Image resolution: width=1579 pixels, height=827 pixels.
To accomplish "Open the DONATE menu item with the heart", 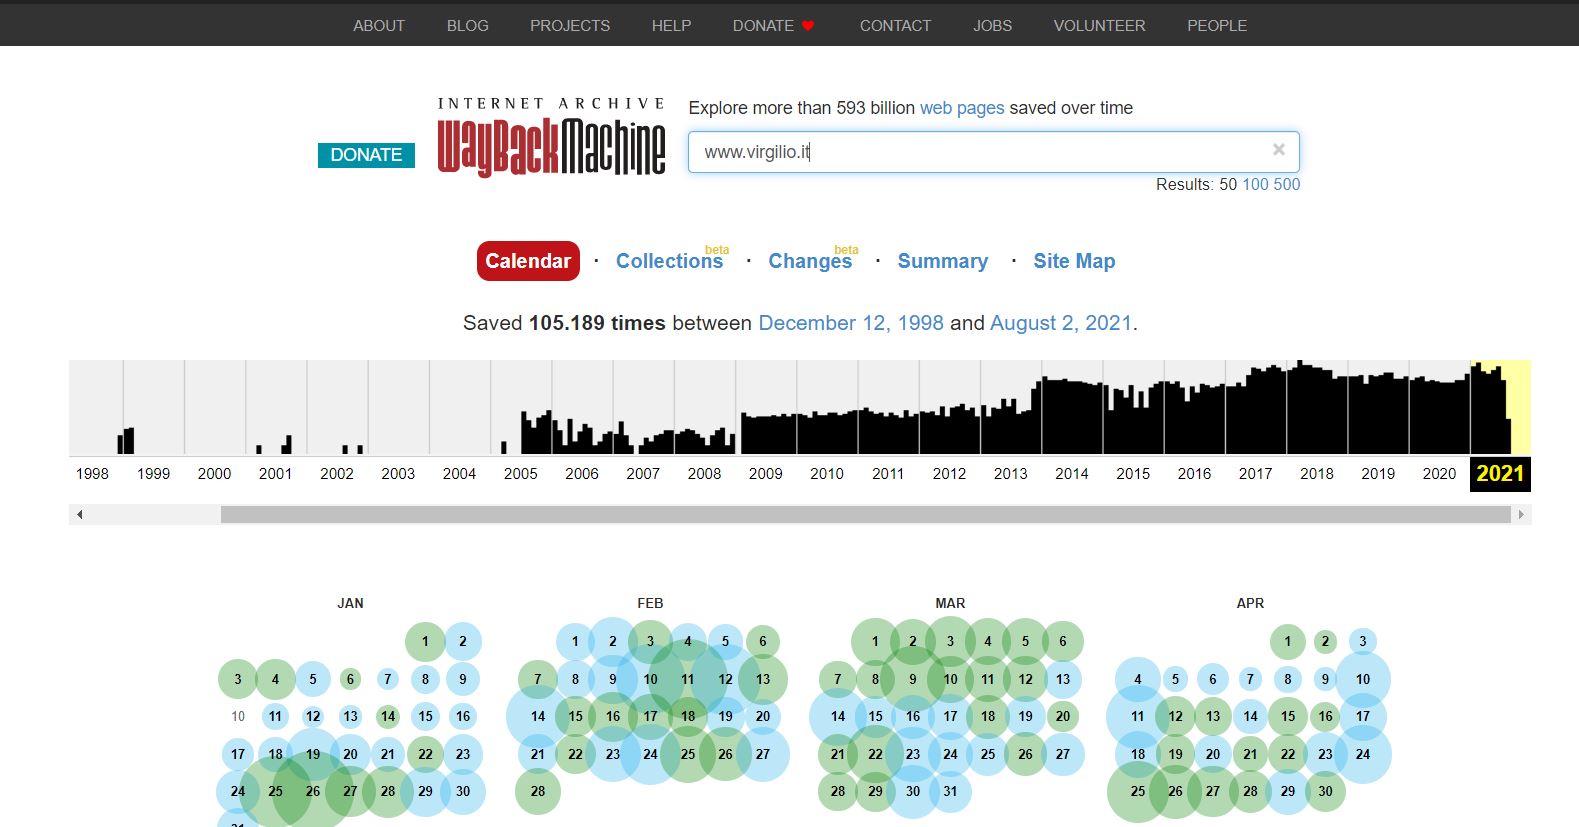I will 773,26.
